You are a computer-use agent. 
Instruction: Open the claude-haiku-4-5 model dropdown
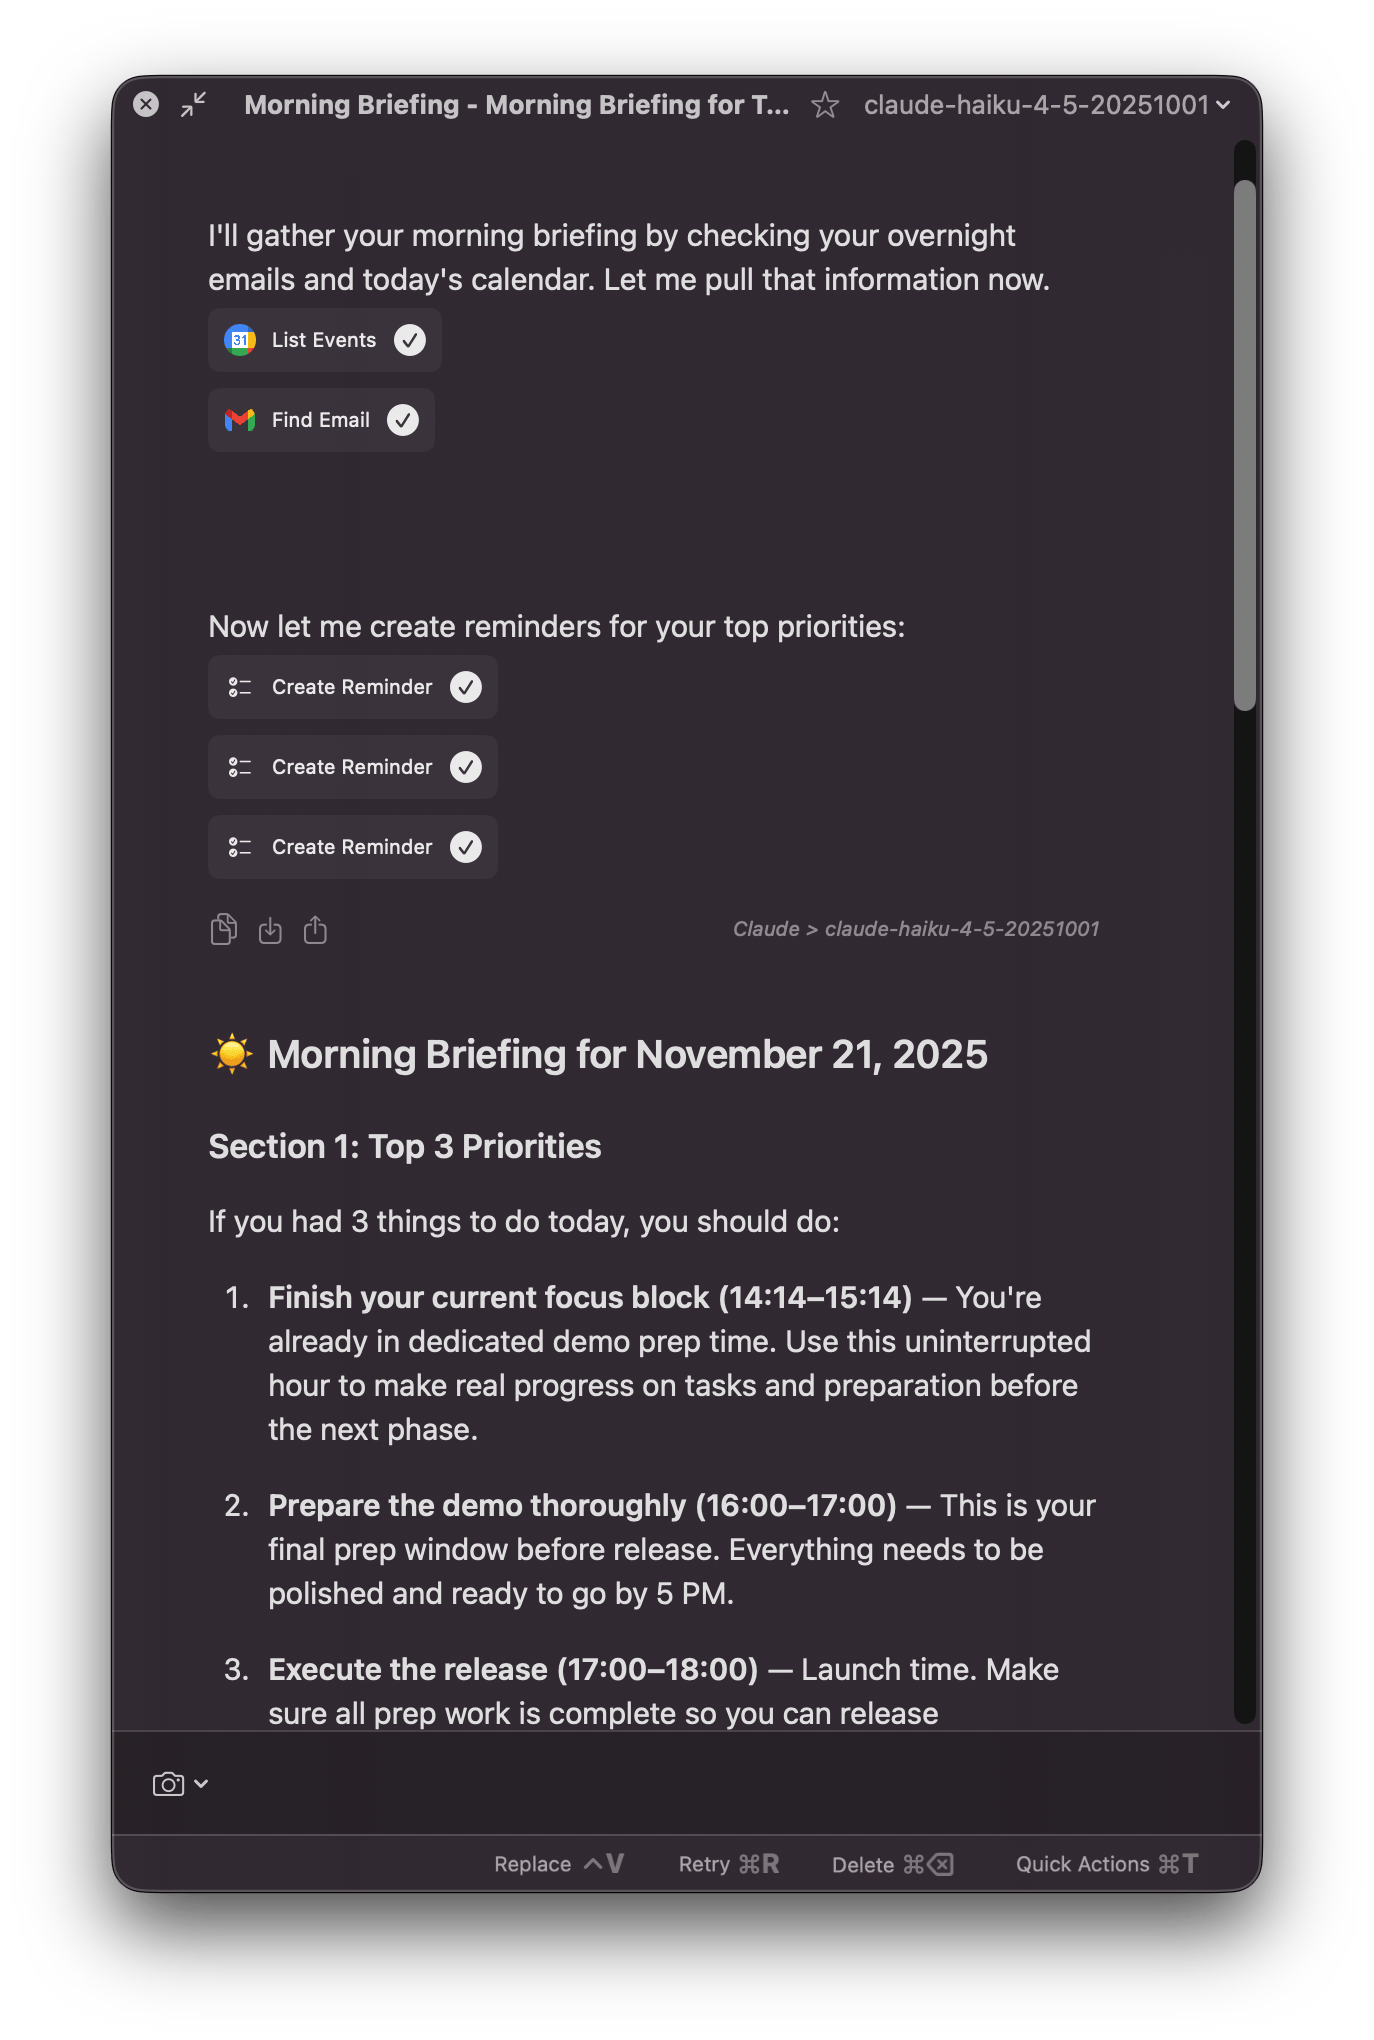1046,105
